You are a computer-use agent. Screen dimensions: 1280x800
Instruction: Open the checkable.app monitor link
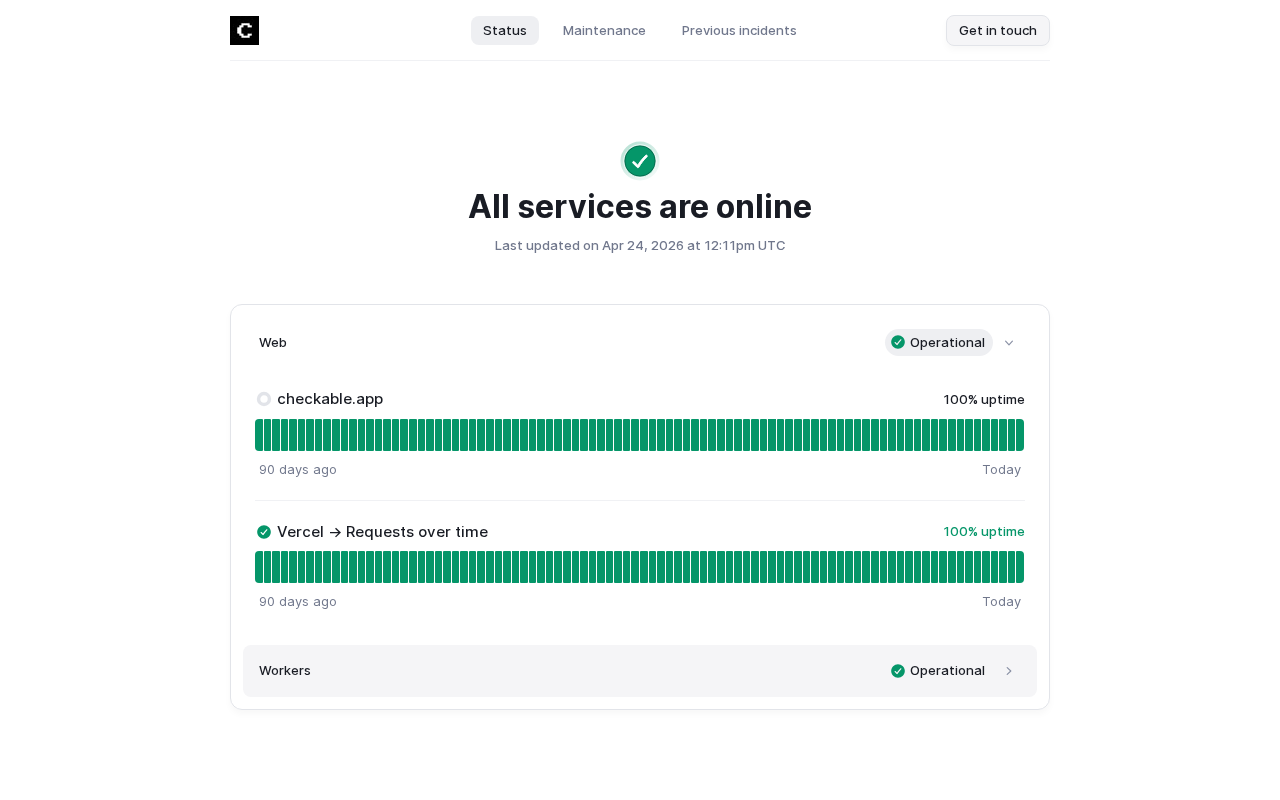pos(330,399)
